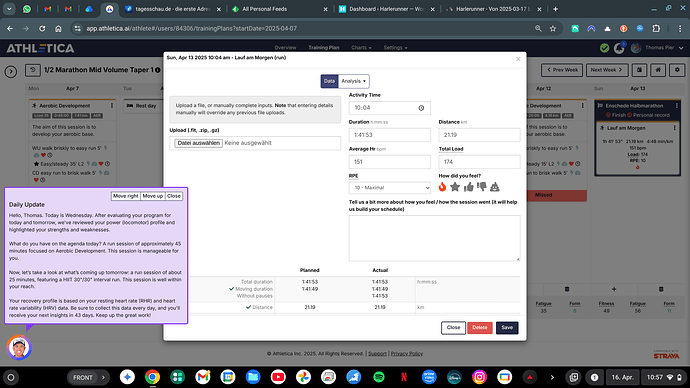Switch to the Data toggle view
Image resolution: width=690 pixels, height=388 pixels.
(329, 81)
